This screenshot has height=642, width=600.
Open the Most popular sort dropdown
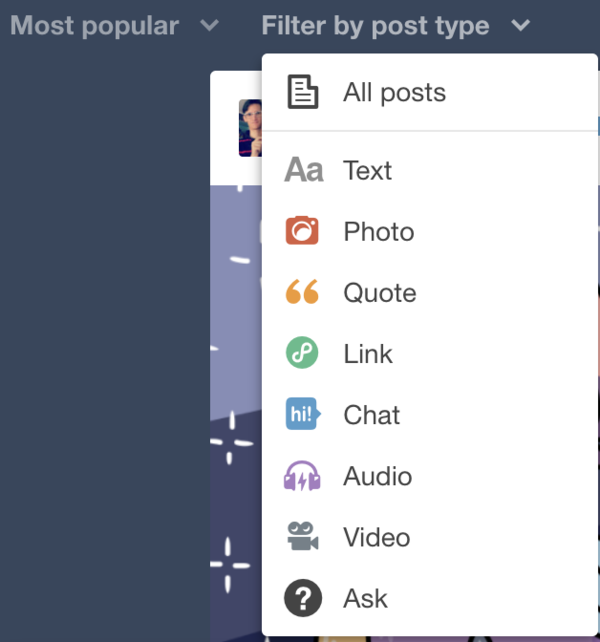[114, 25]
